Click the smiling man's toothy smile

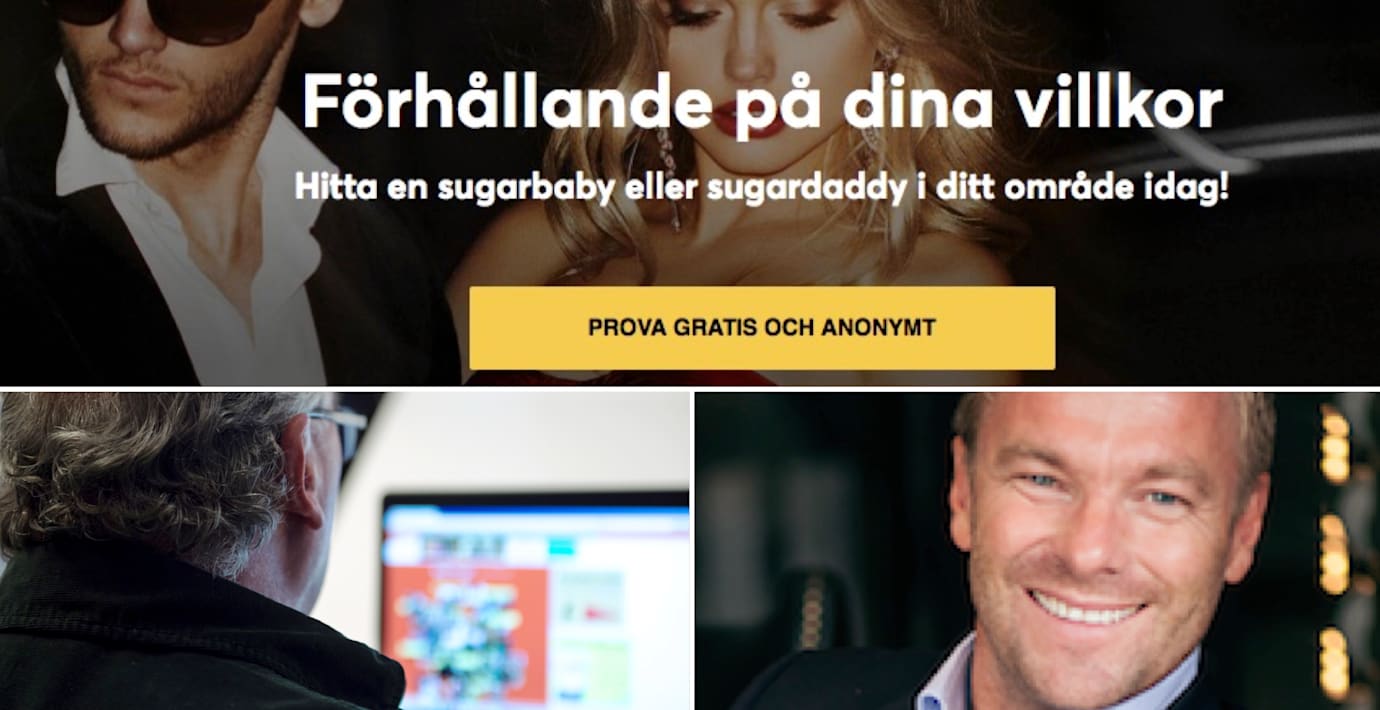1088,606
